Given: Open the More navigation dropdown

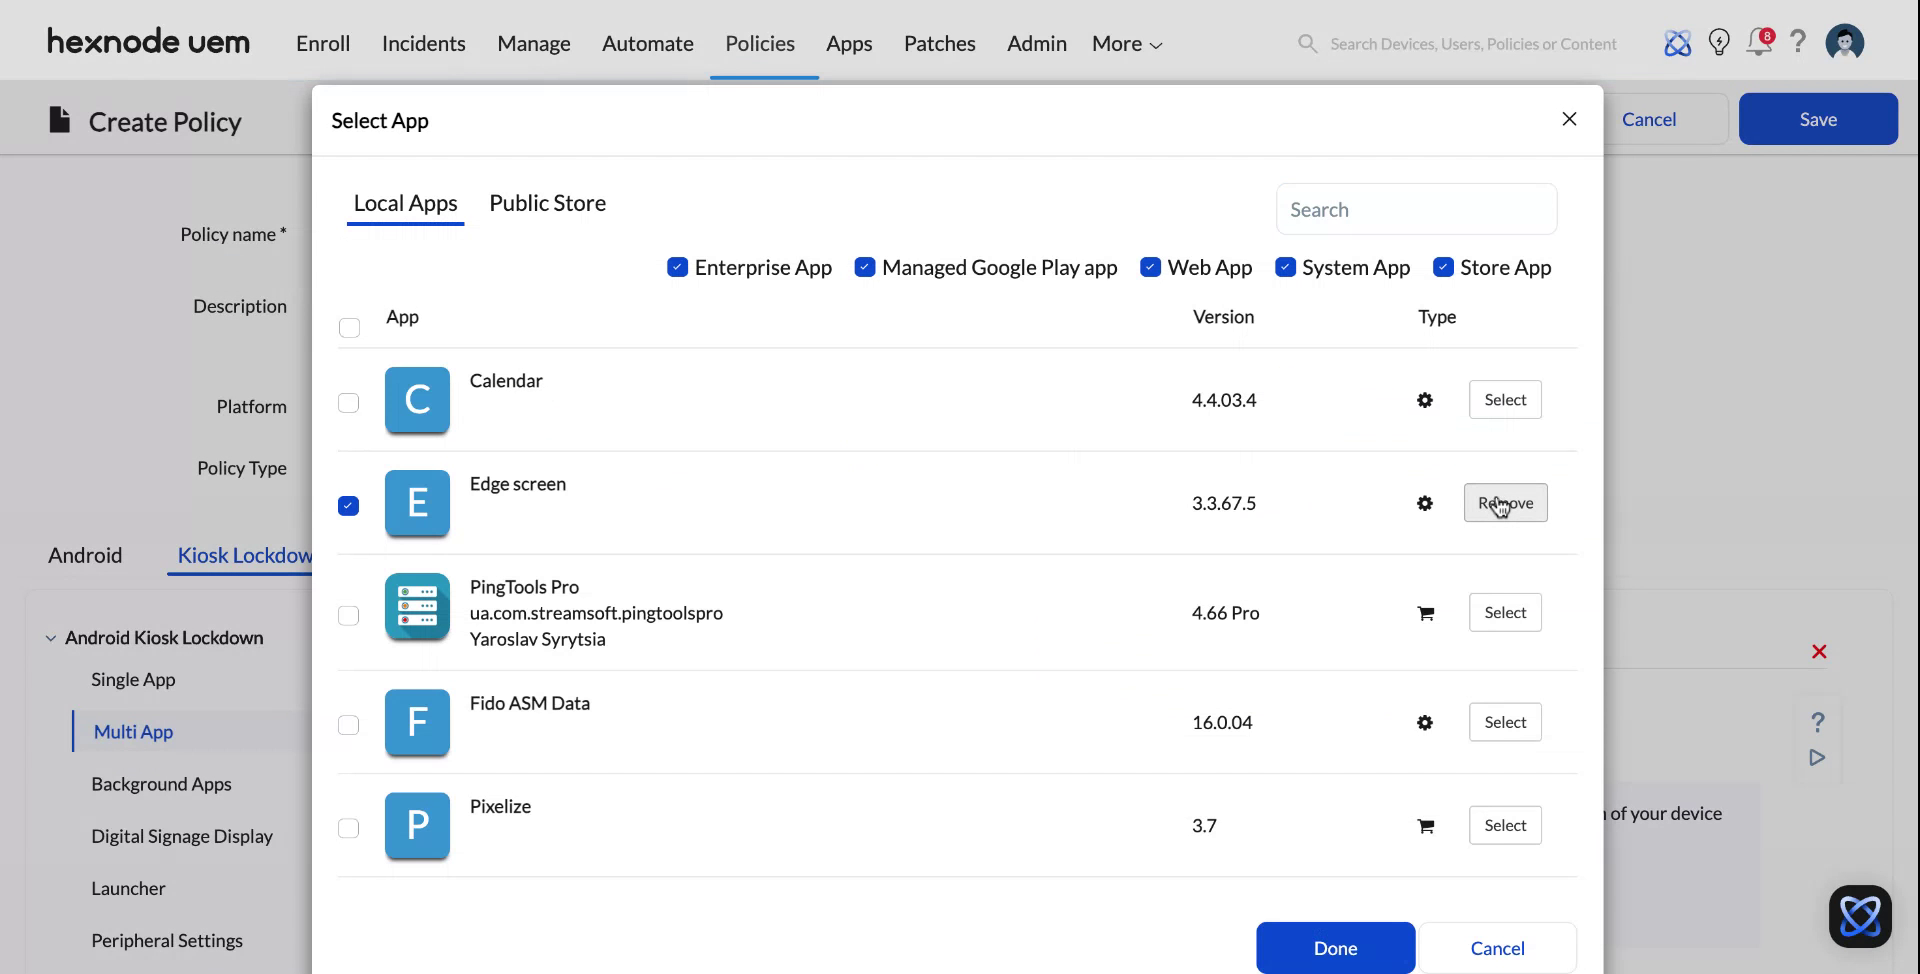Looking at the screenshot, I should coord(1124,43).
